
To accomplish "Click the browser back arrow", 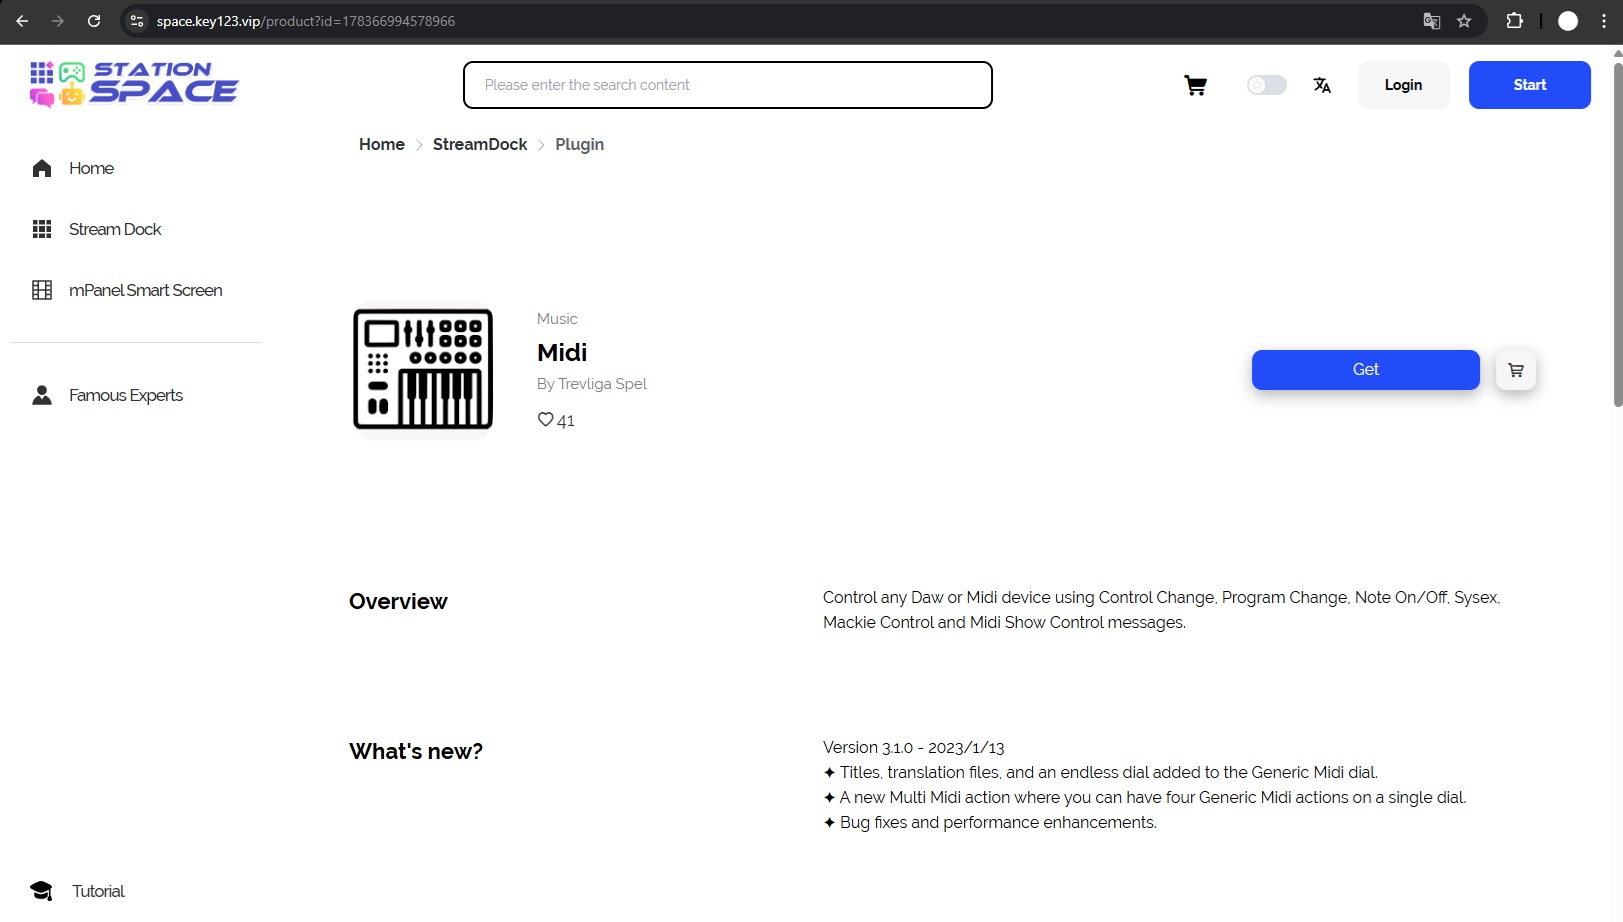I will point(22,21).
